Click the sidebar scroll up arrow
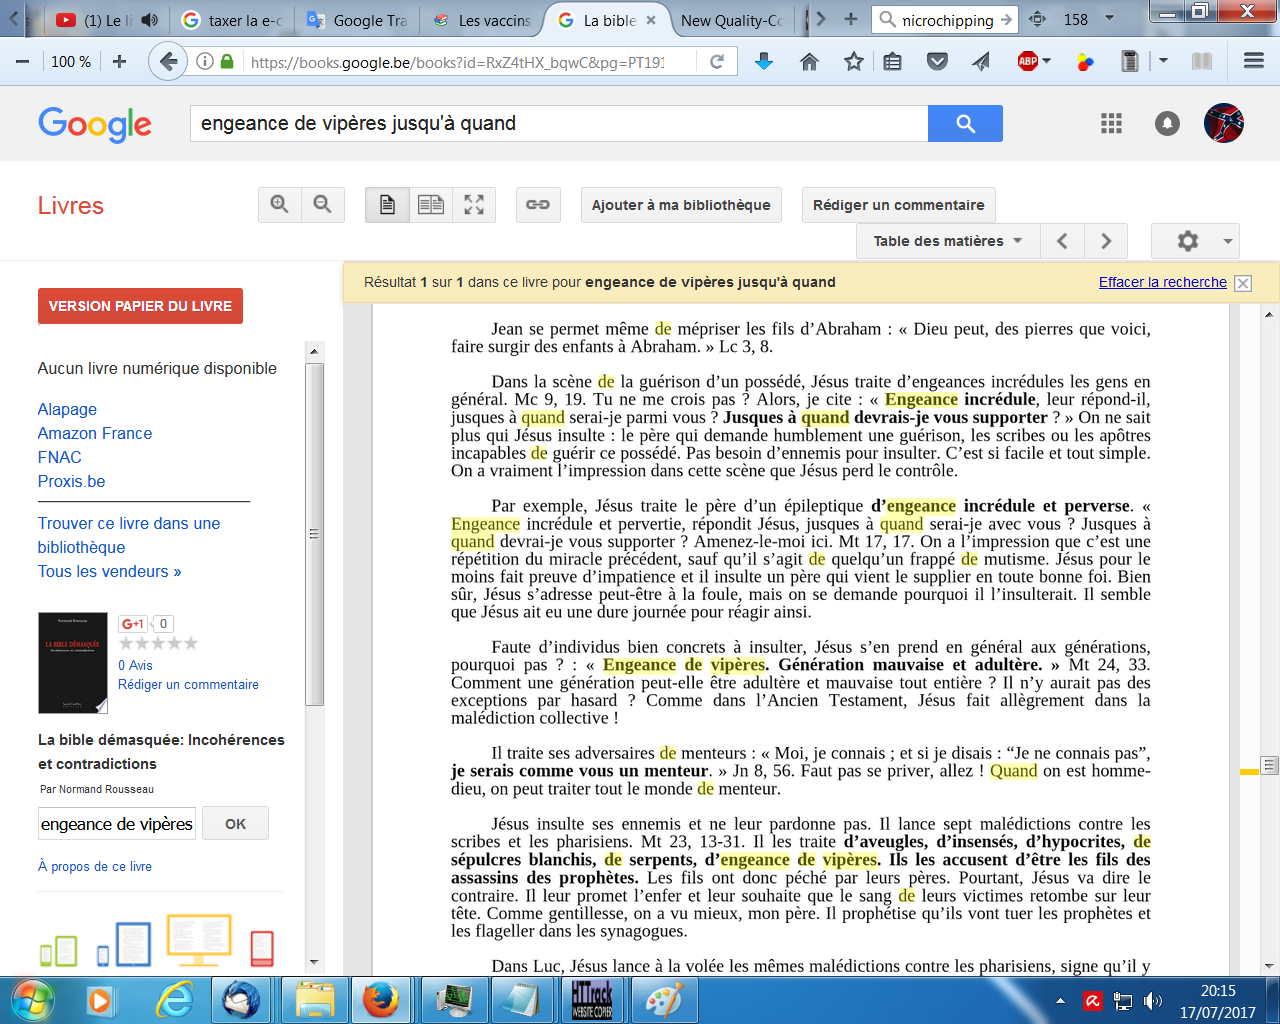The height and width of the screenshot is (1024, 1280). [x=314, y=351]
